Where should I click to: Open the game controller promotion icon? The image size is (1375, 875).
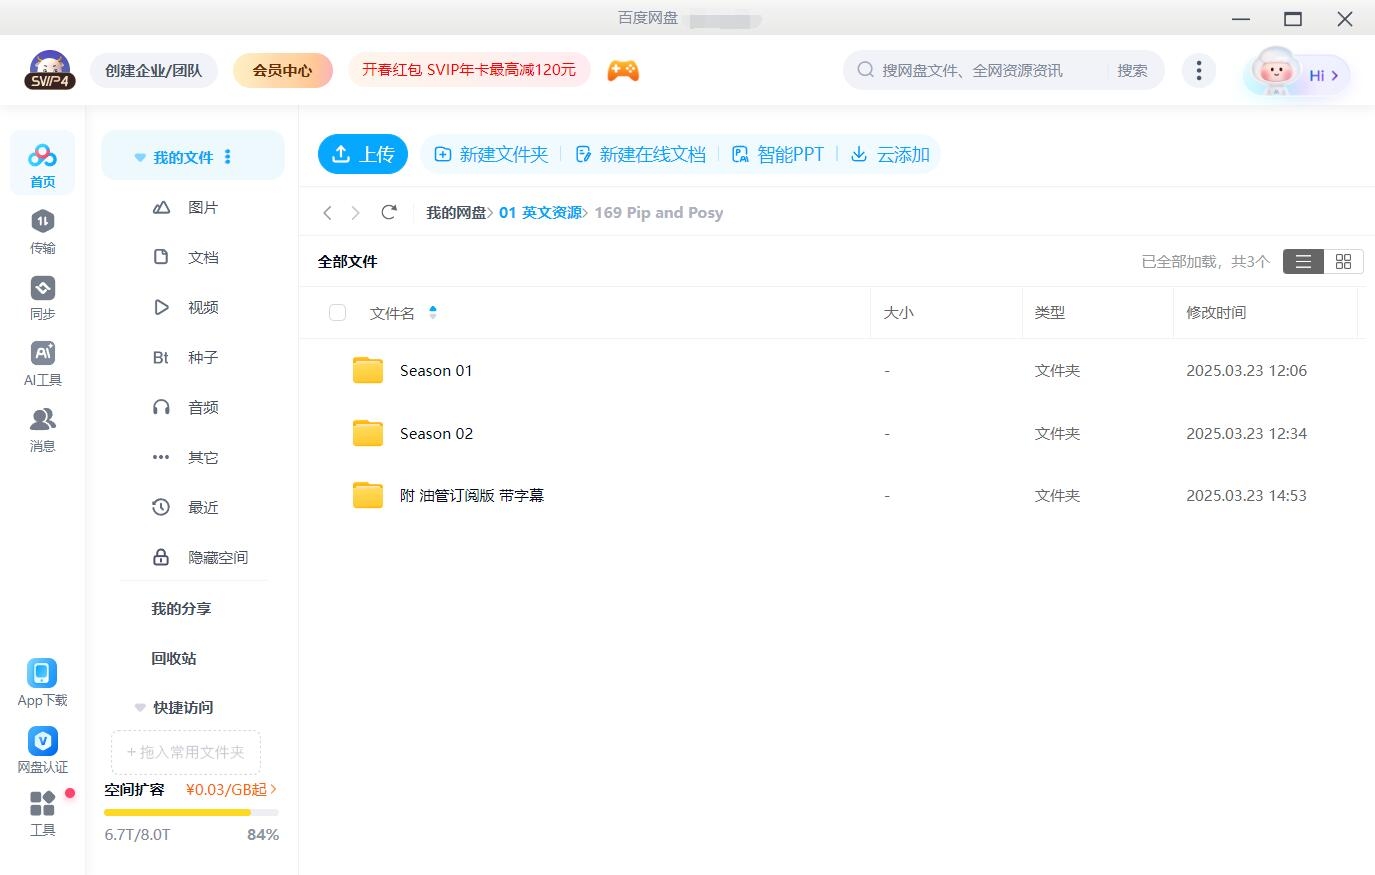pos(623,70)
